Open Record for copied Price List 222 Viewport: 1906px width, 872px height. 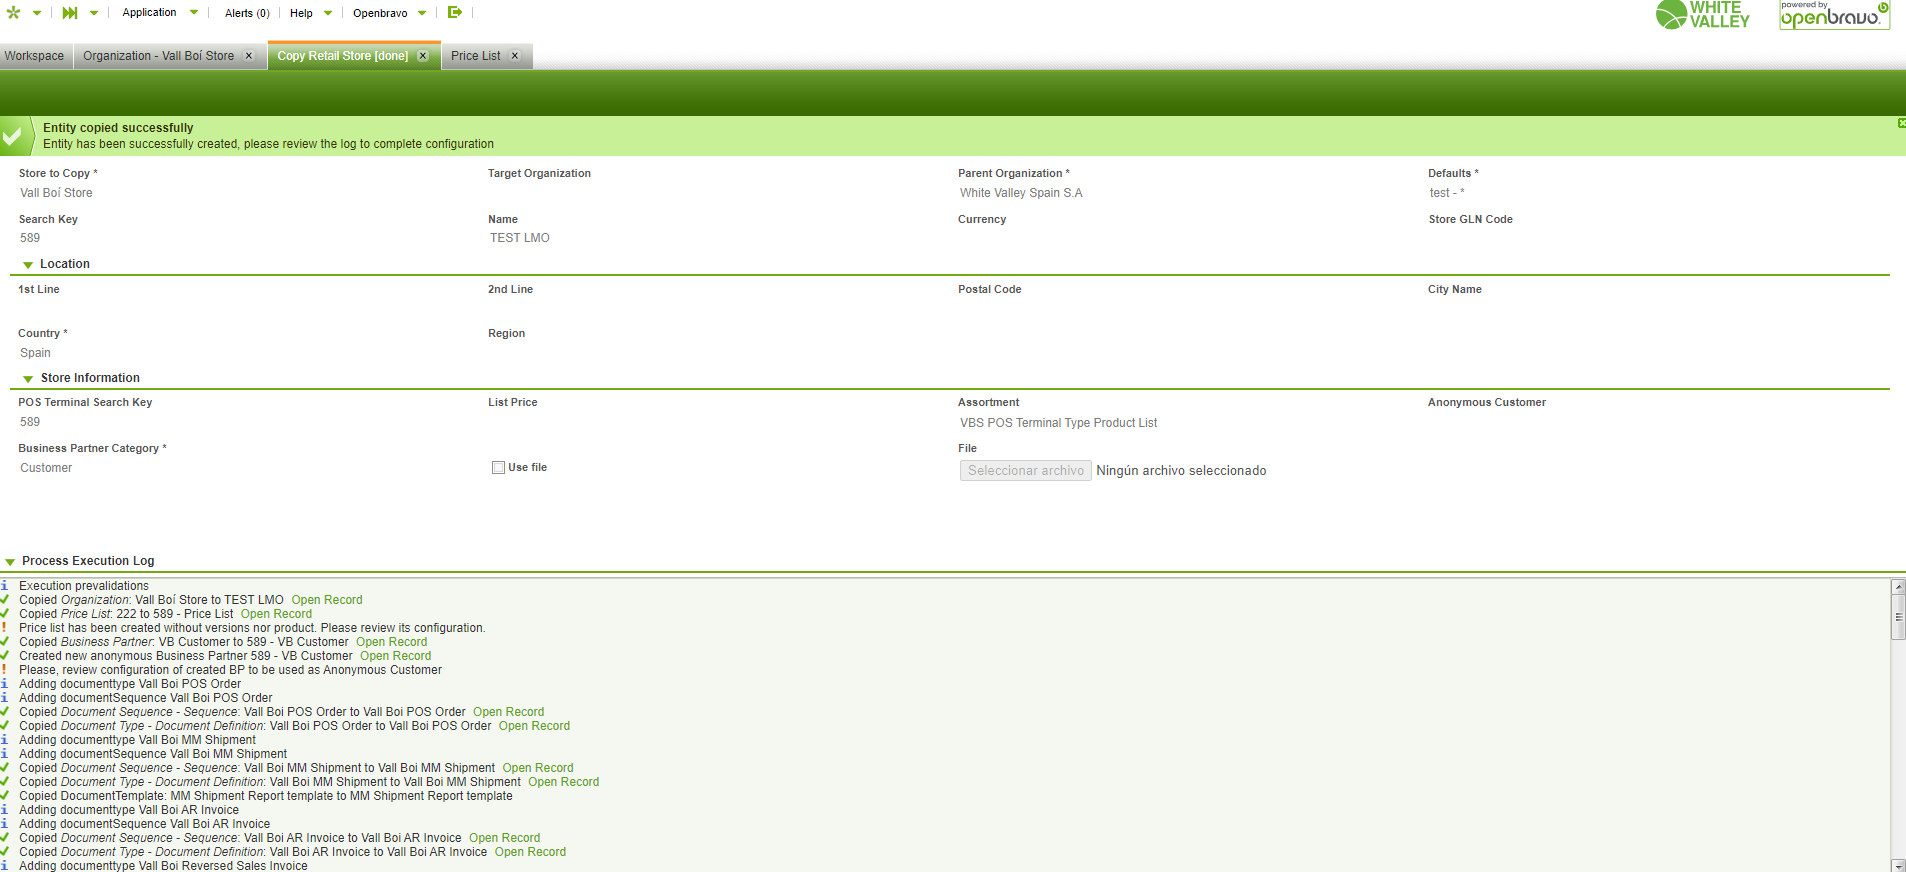(276, 614)
